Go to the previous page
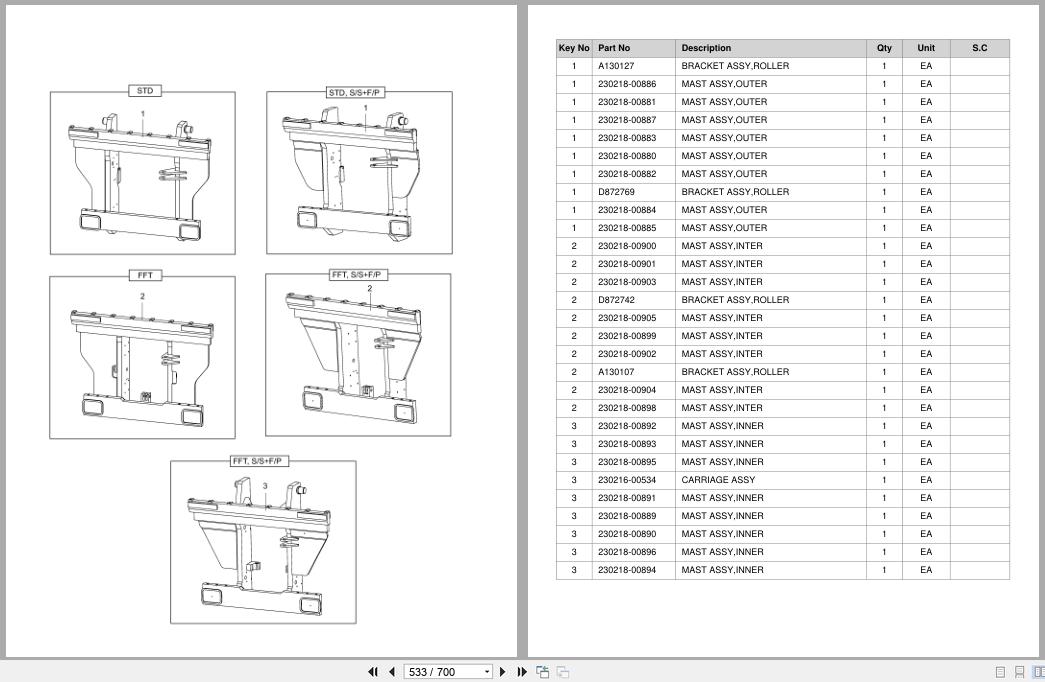This screenshot has height=682, width=1045. (x=392, y=672)
